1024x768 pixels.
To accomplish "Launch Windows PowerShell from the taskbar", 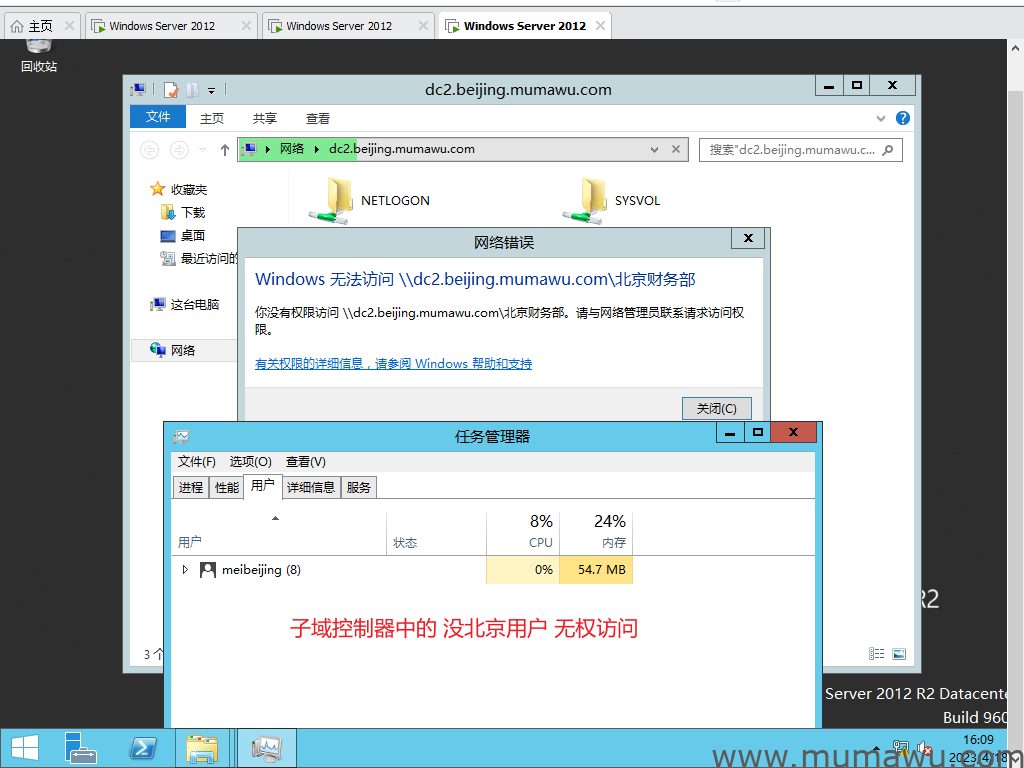I will [142, 748].
